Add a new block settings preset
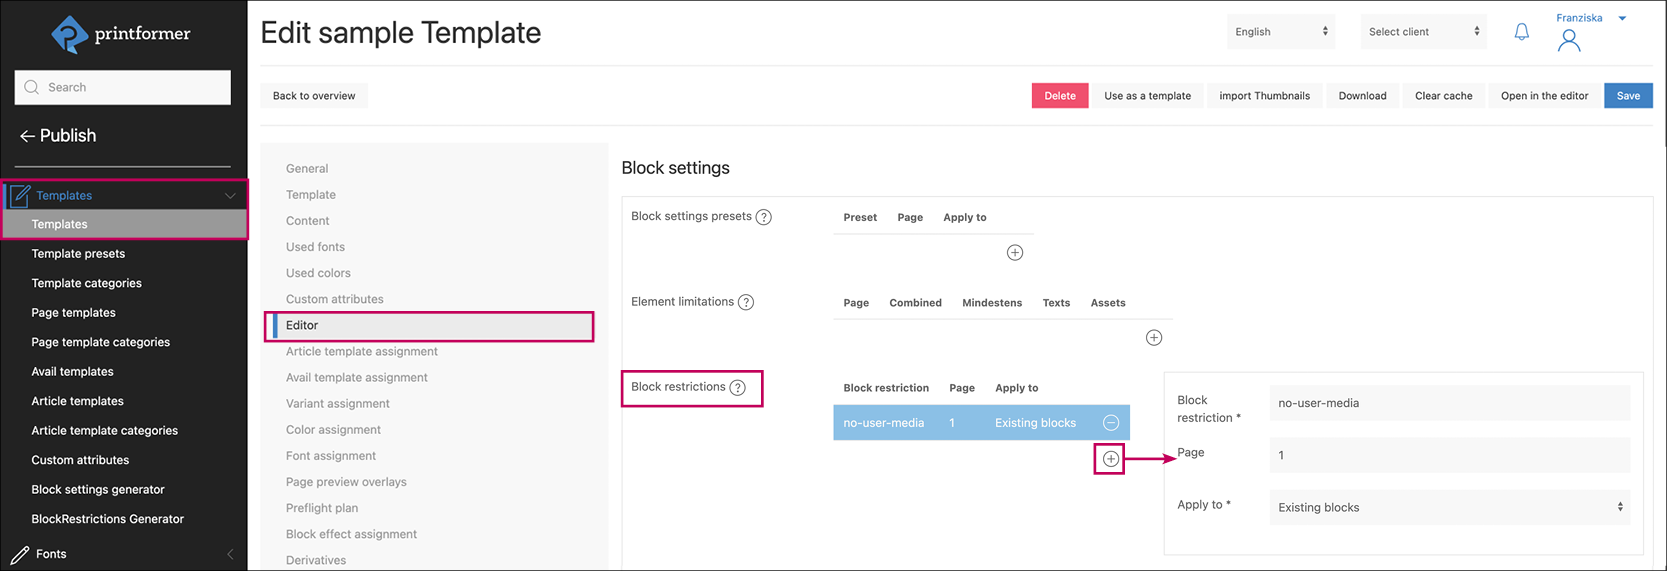 point(1014,253)
